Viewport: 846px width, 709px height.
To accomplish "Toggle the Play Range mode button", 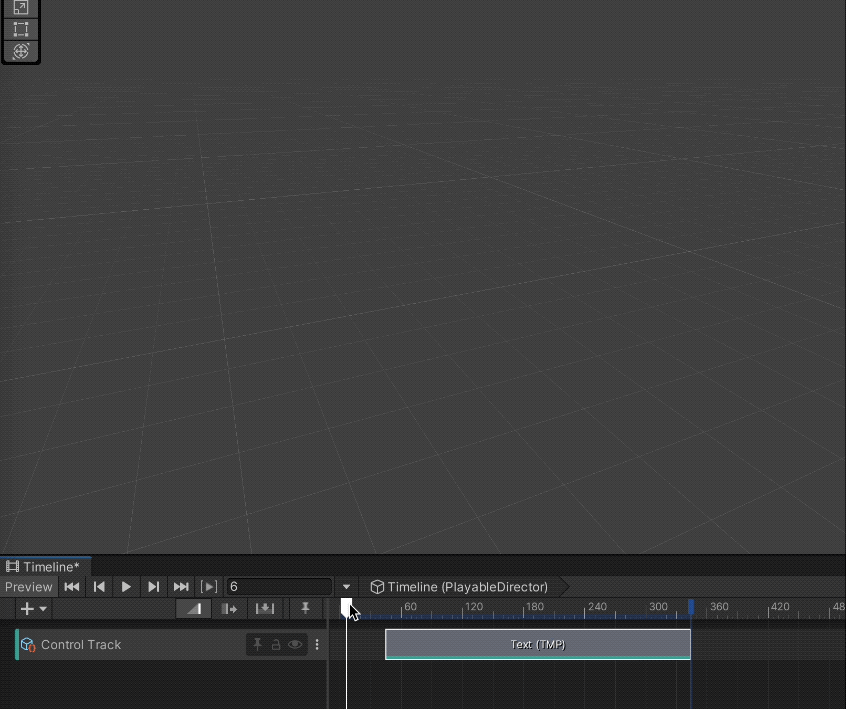I will [209, 587].
